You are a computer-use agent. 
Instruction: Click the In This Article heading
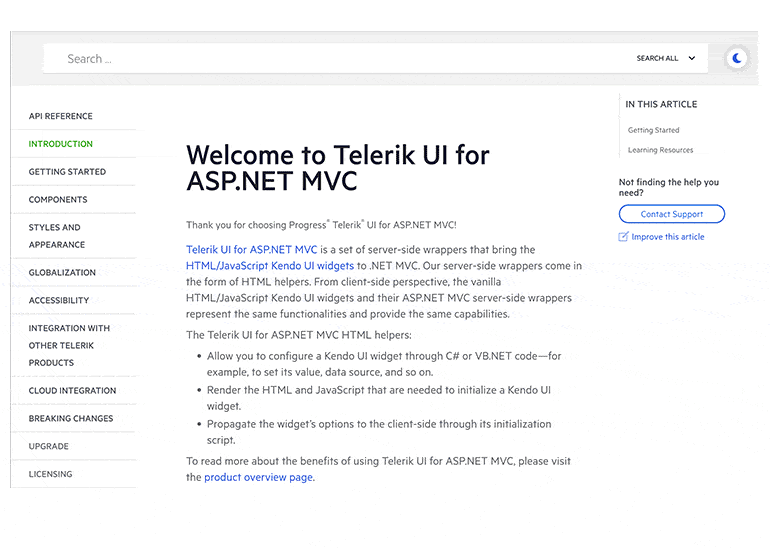(661, 105)
